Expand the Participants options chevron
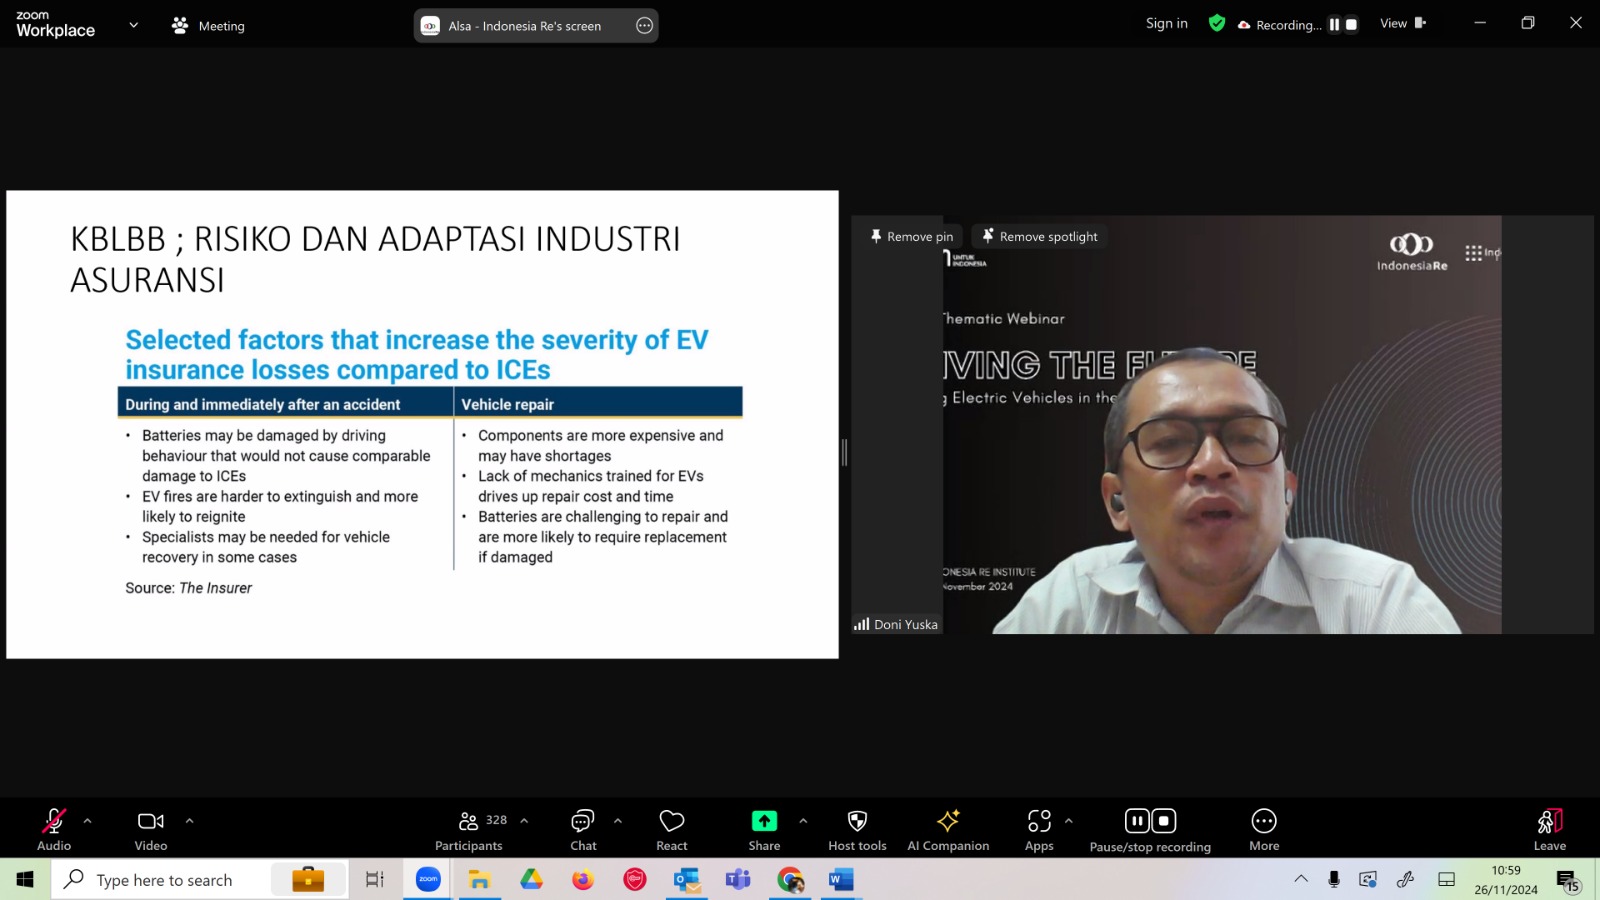This screenshot has height=900, width=1600. click(x=524, y=821)
